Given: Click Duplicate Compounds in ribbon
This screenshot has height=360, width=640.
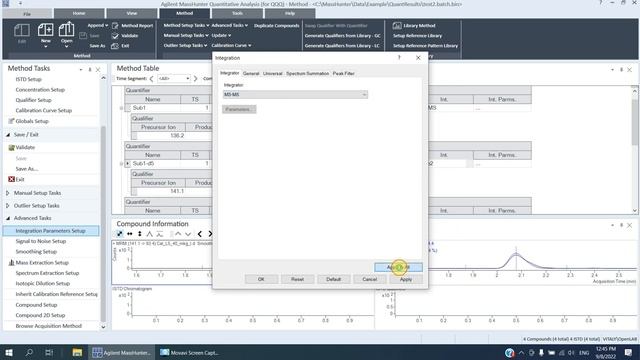Looking at the screenshot, I should click(x=276, y=25).
